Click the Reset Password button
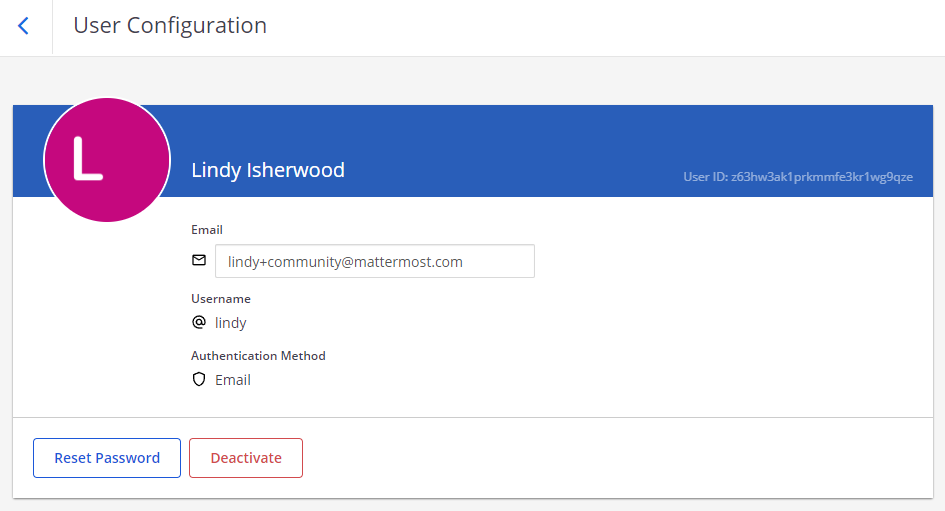The height and width of the screenshot is (511, 945). (107, 458)
